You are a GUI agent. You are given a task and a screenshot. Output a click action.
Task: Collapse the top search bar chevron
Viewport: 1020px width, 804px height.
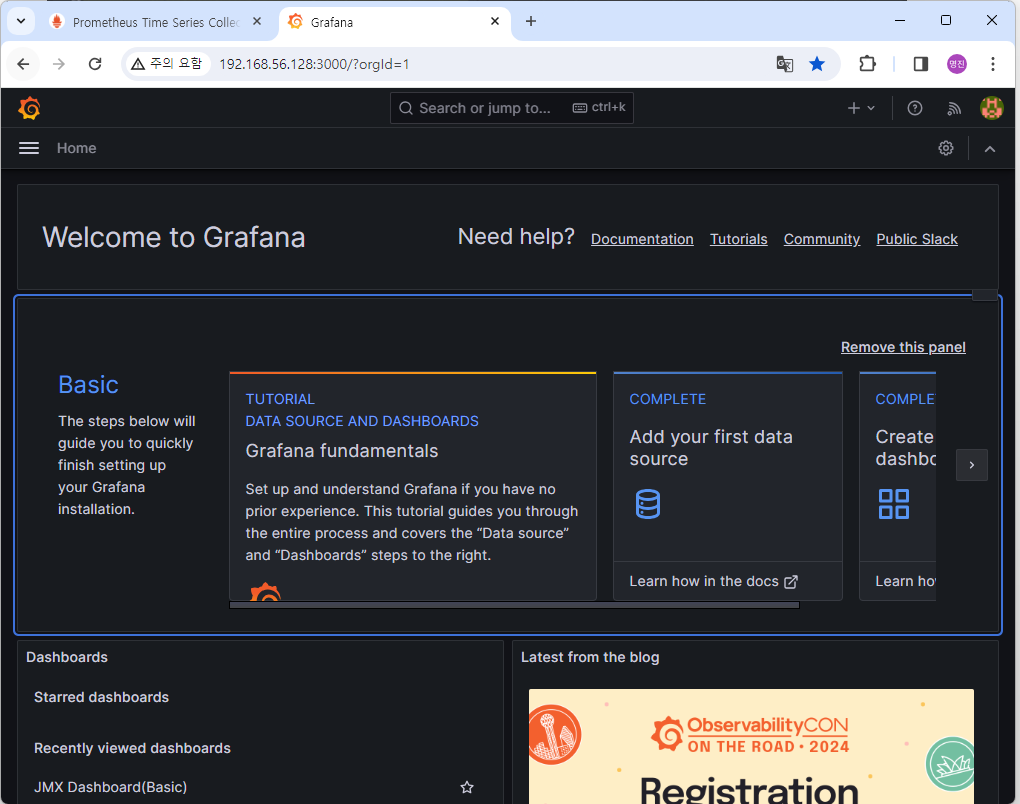click(x=989, y=149)
